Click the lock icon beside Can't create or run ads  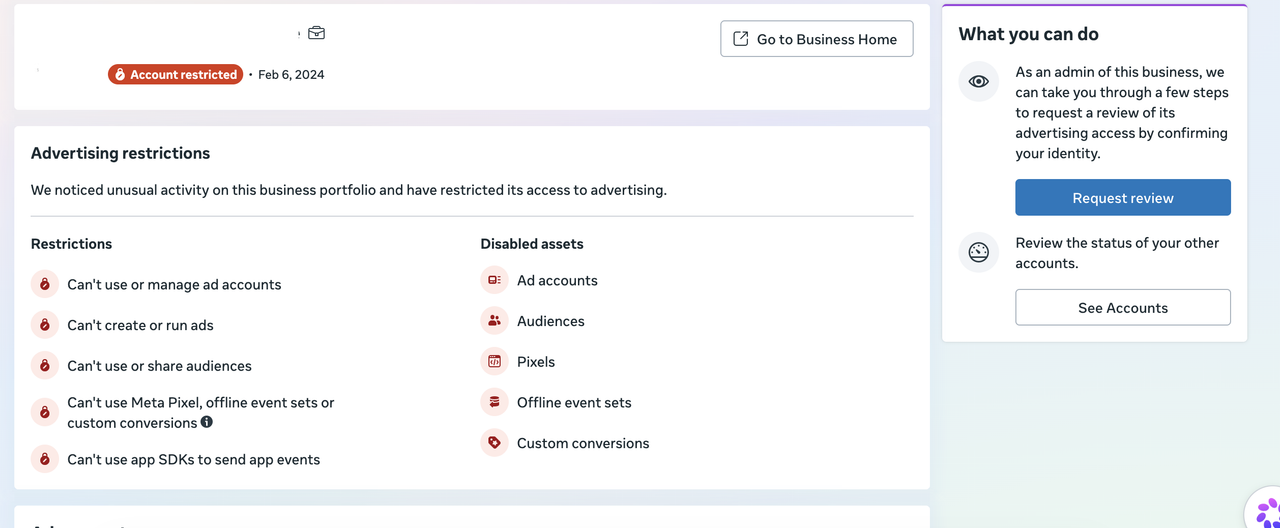click(x=45, y=325)
